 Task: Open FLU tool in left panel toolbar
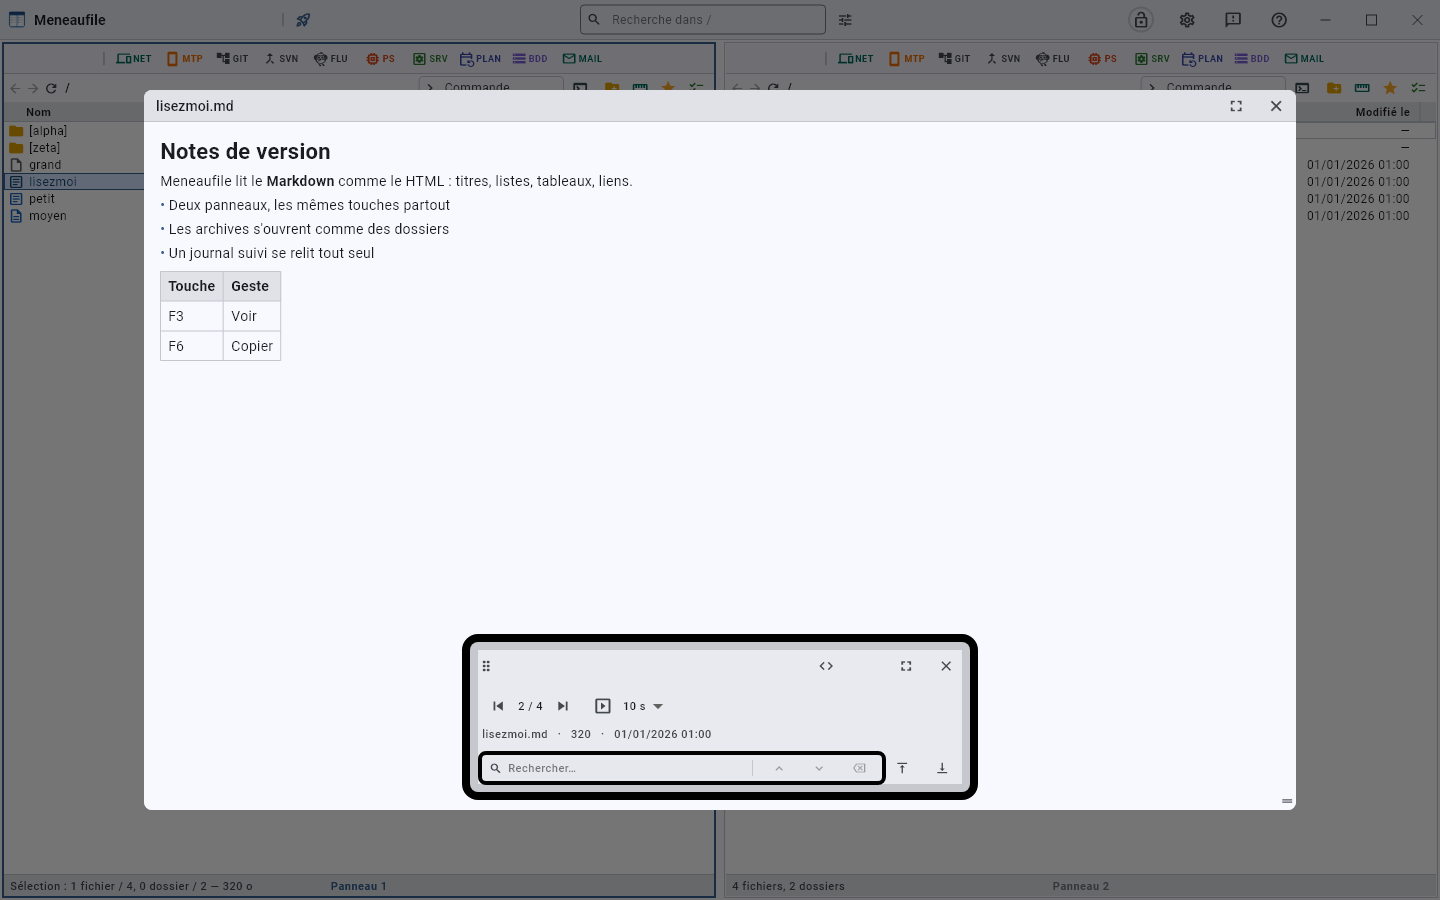click(331, 59)
